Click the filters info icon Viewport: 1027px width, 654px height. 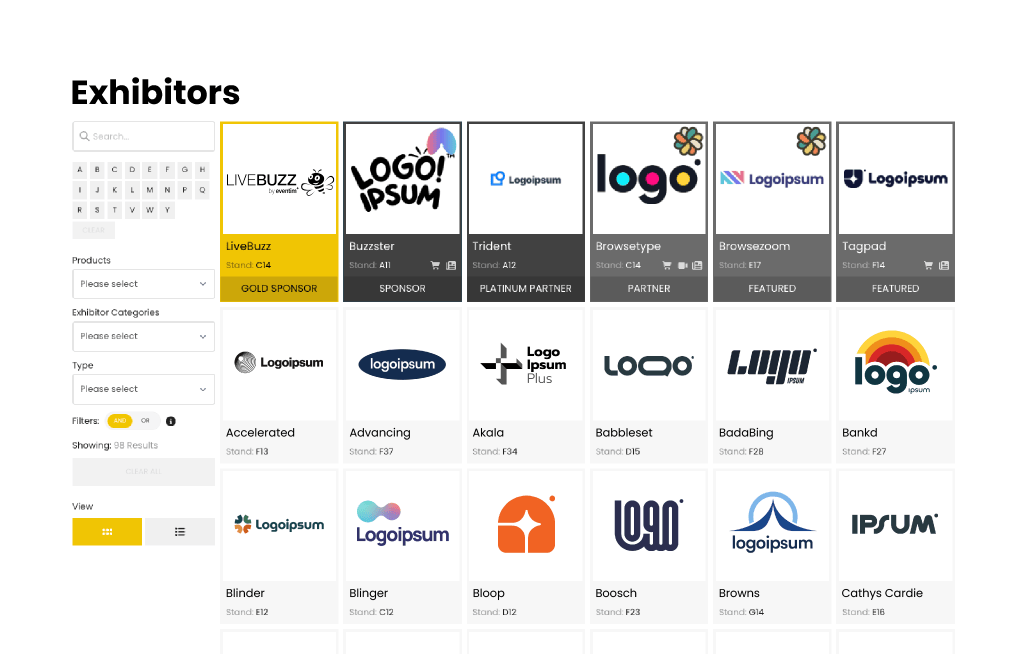coord(171,421)
